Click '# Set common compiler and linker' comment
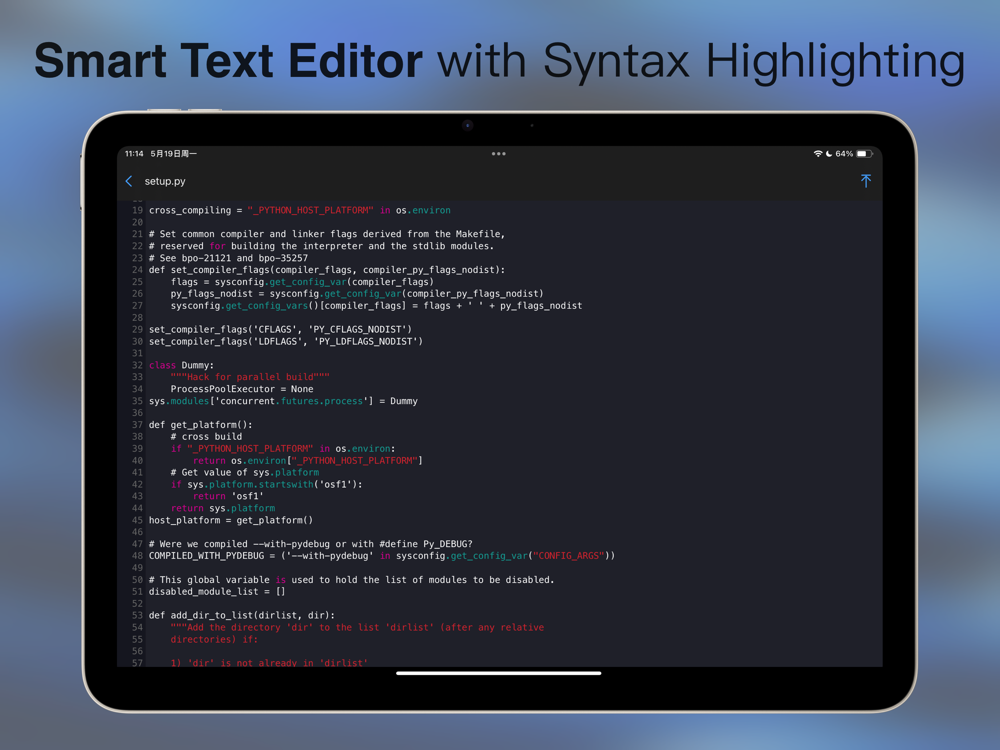The height and width of the screenshot is (750, 1000). pos(327,234)
